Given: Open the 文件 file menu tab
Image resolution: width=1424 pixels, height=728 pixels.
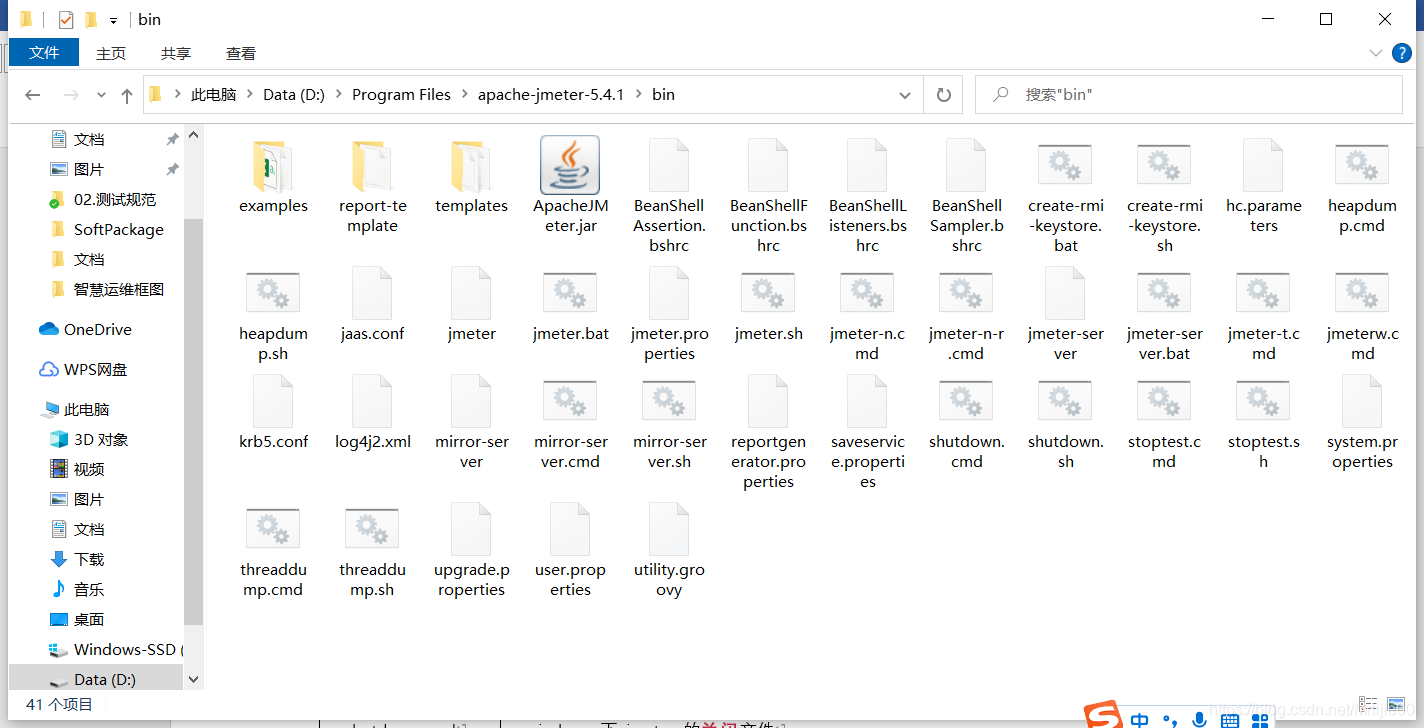Looking at the screenshot, I should [x=44, y=52].
